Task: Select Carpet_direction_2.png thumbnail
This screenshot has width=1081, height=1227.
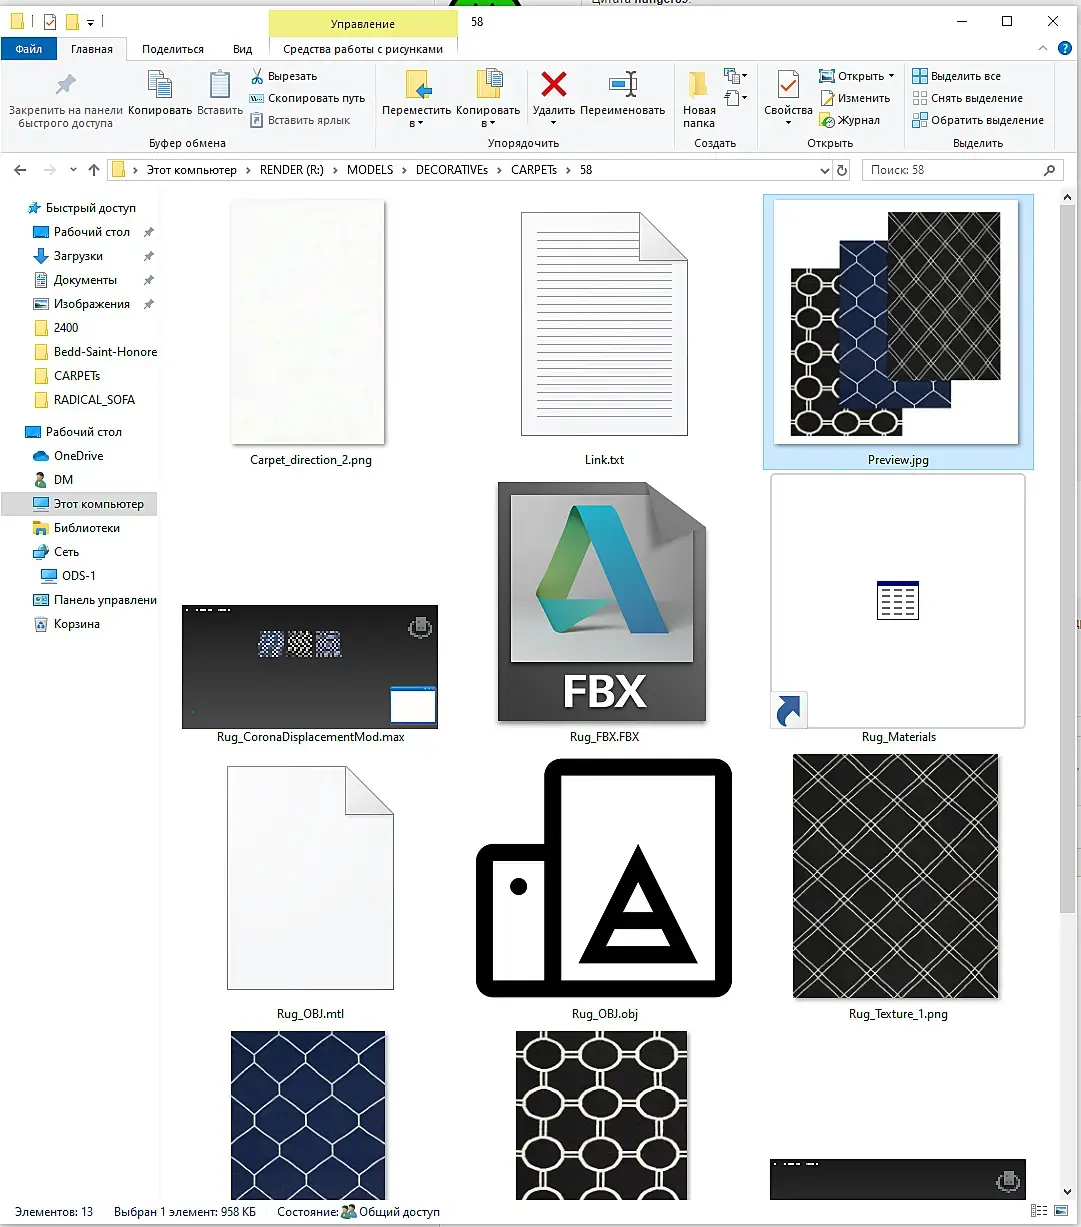Action: click(x=309, y=322)
